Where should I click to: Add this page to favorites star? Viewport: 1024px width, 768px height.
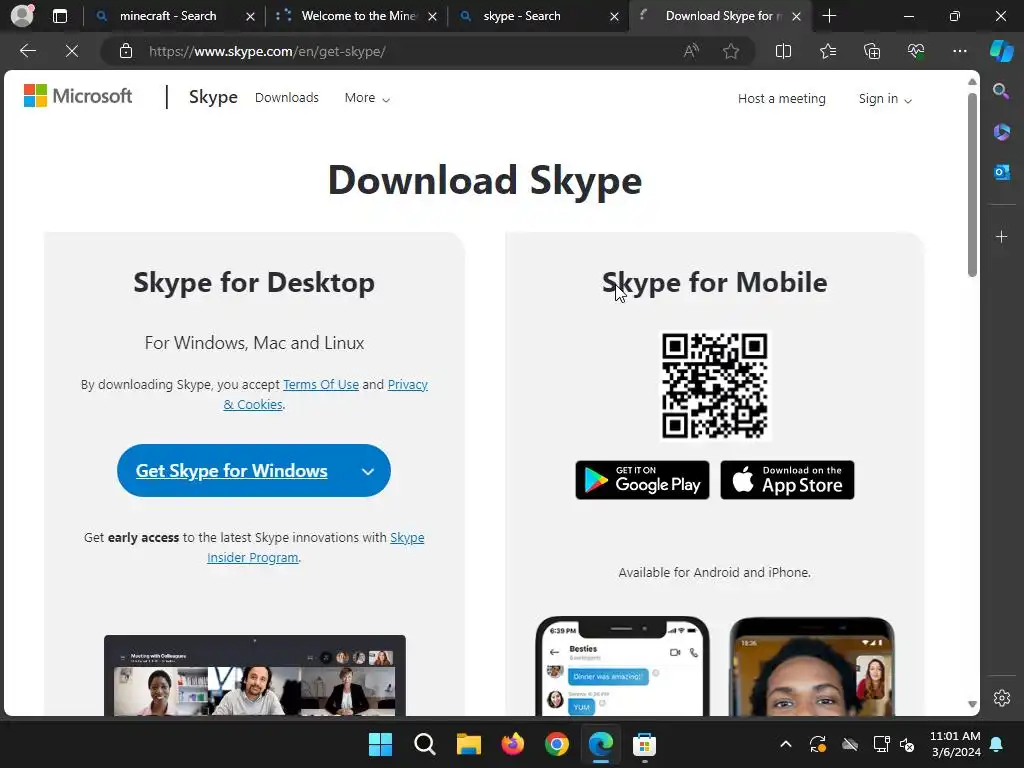coord(731,51)
